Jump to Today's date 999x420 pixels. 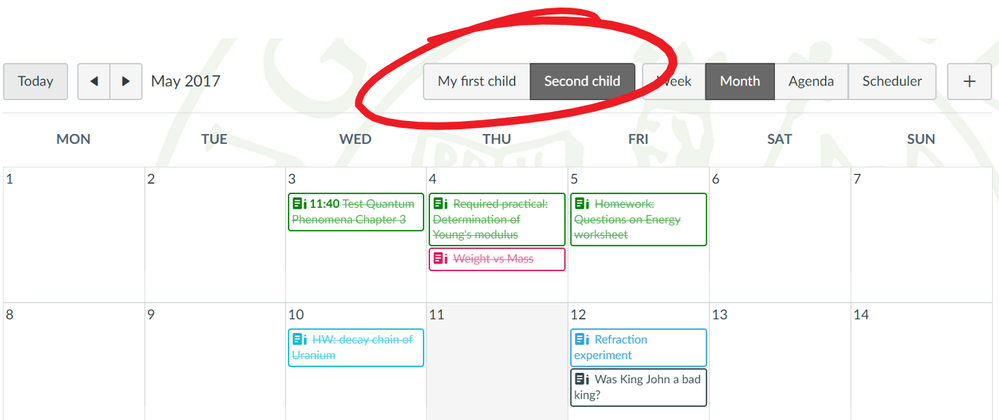click(35, 82)
